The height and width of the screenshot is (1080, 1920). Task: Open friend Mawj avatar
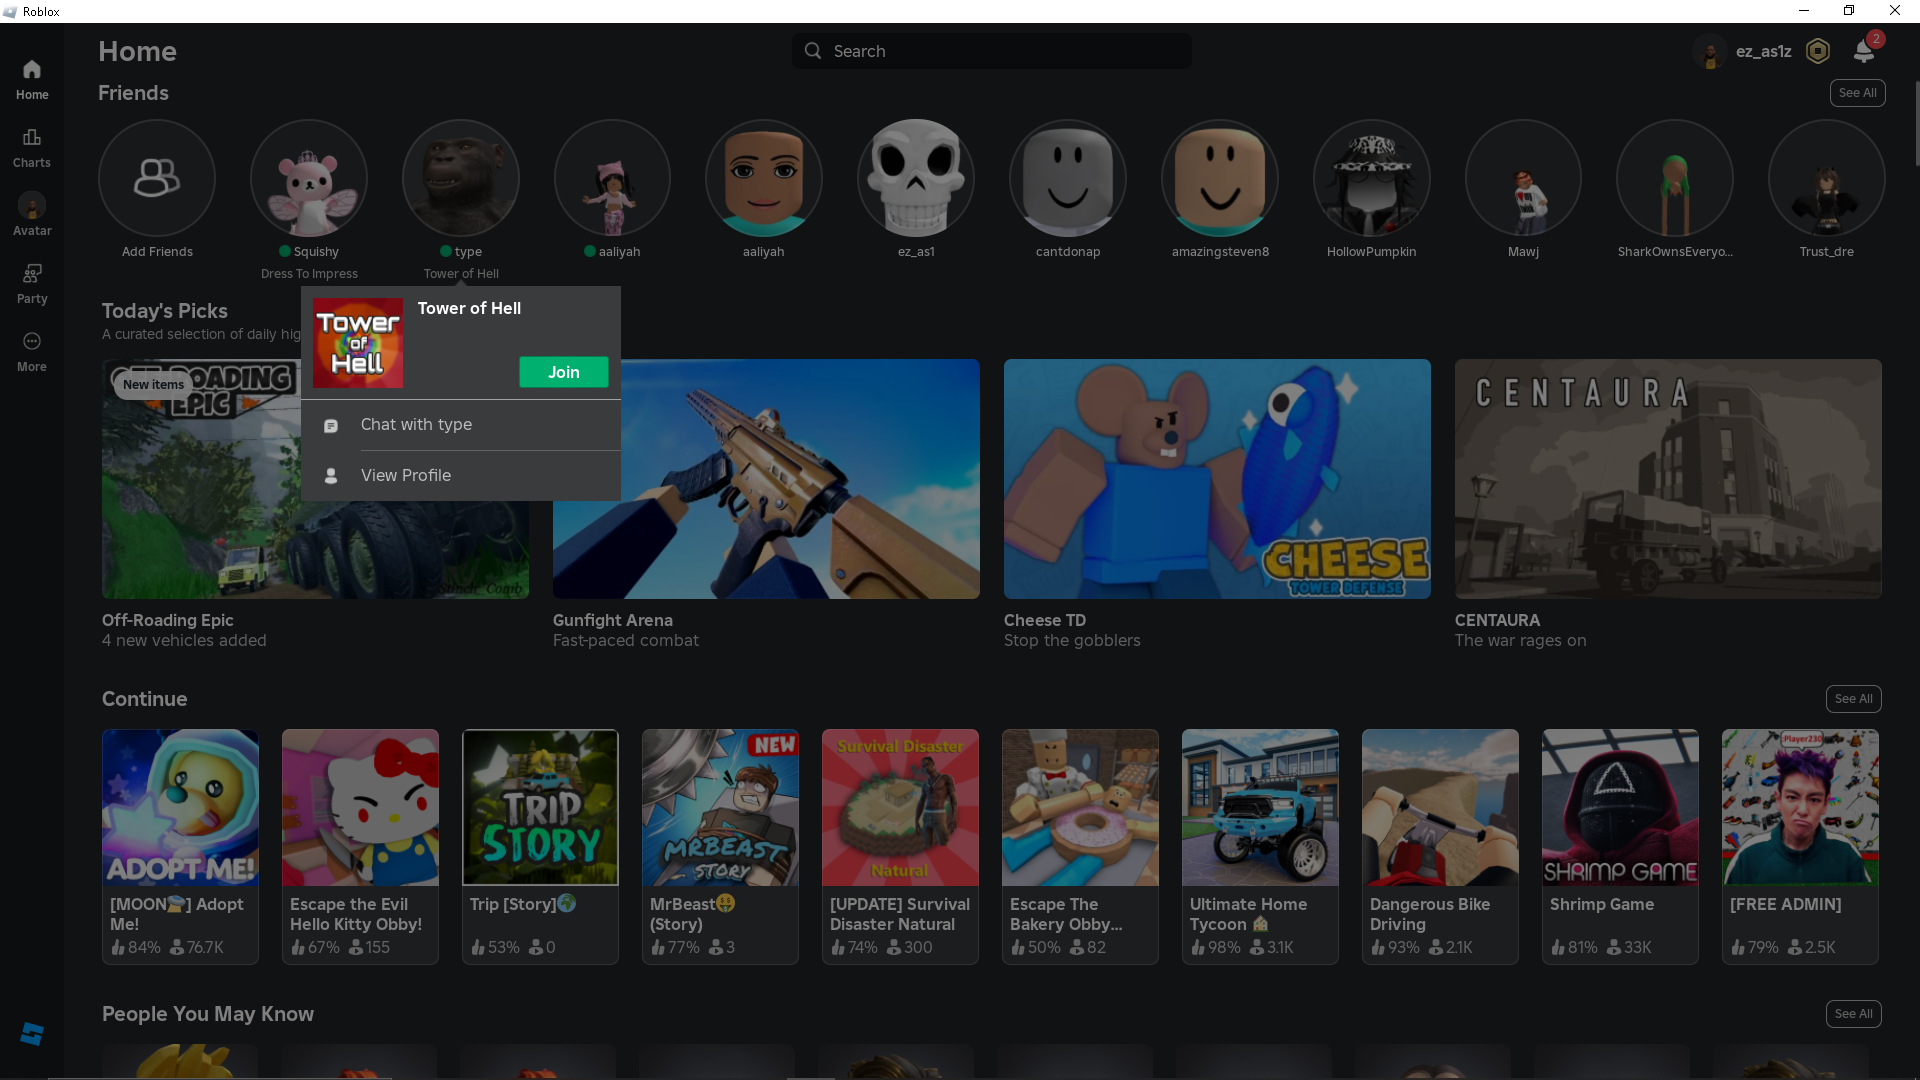coord(1523,179)
